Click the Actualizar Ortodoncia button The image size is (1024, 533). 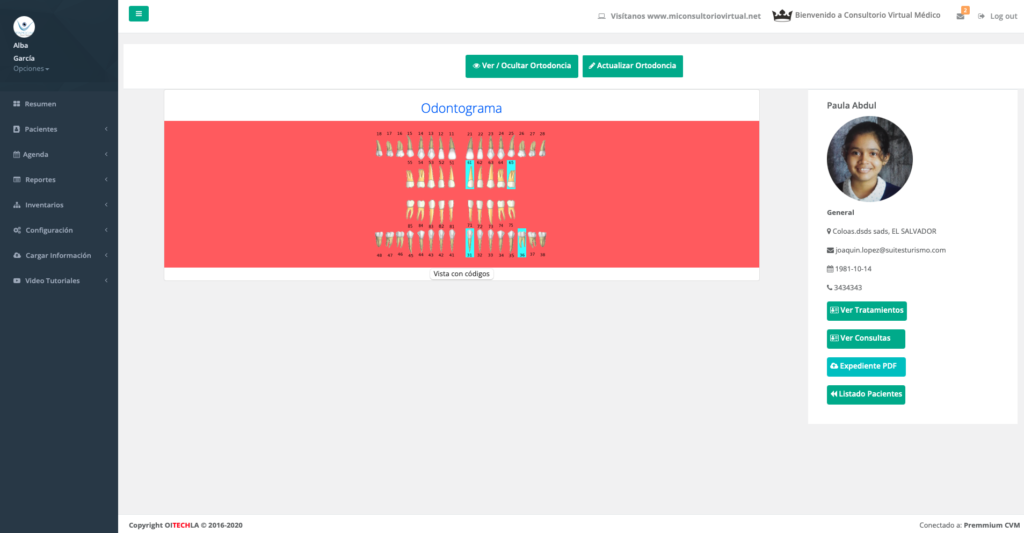click(632, 66)
